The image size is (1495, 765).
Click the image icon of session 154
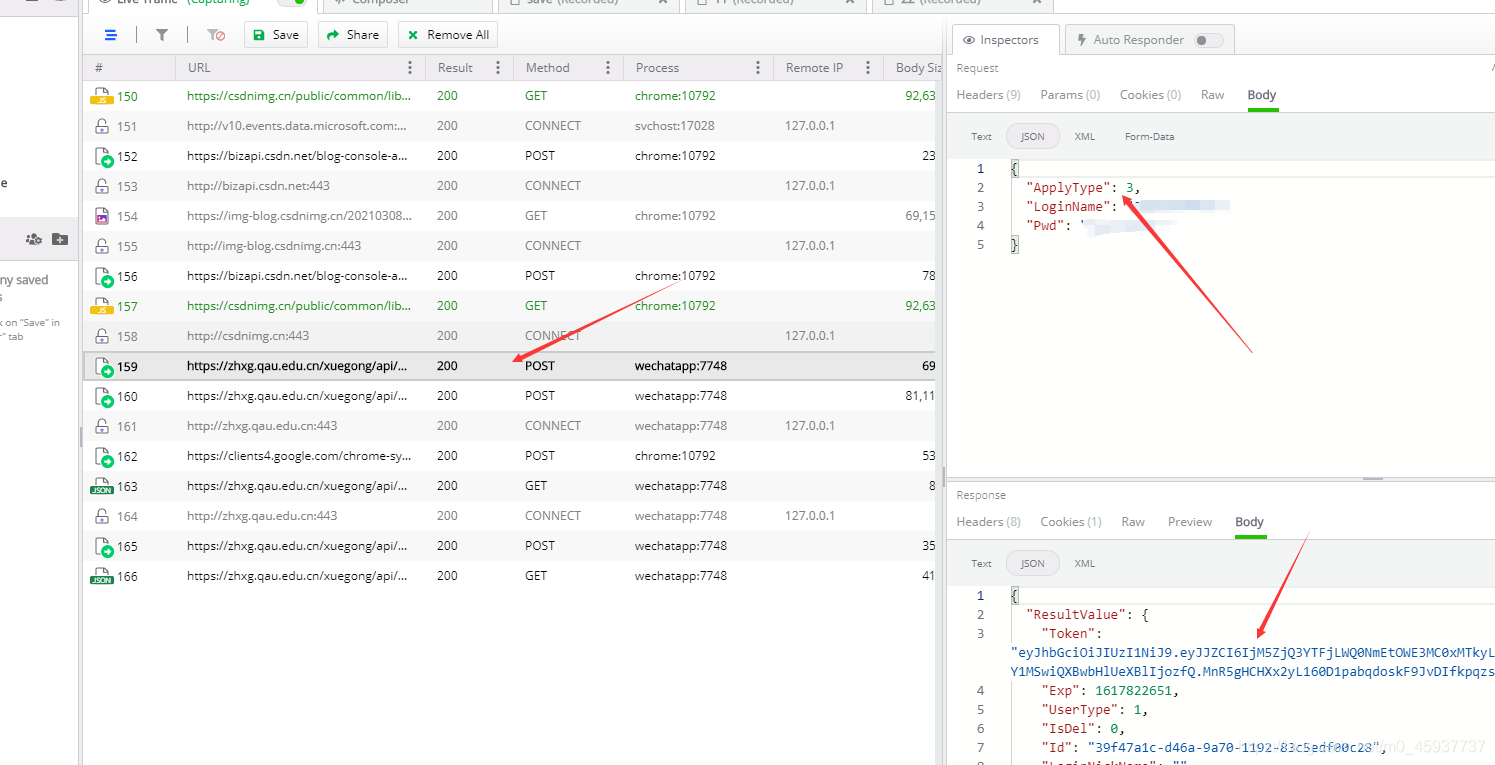pyautogui.click(x=102, y=216)
